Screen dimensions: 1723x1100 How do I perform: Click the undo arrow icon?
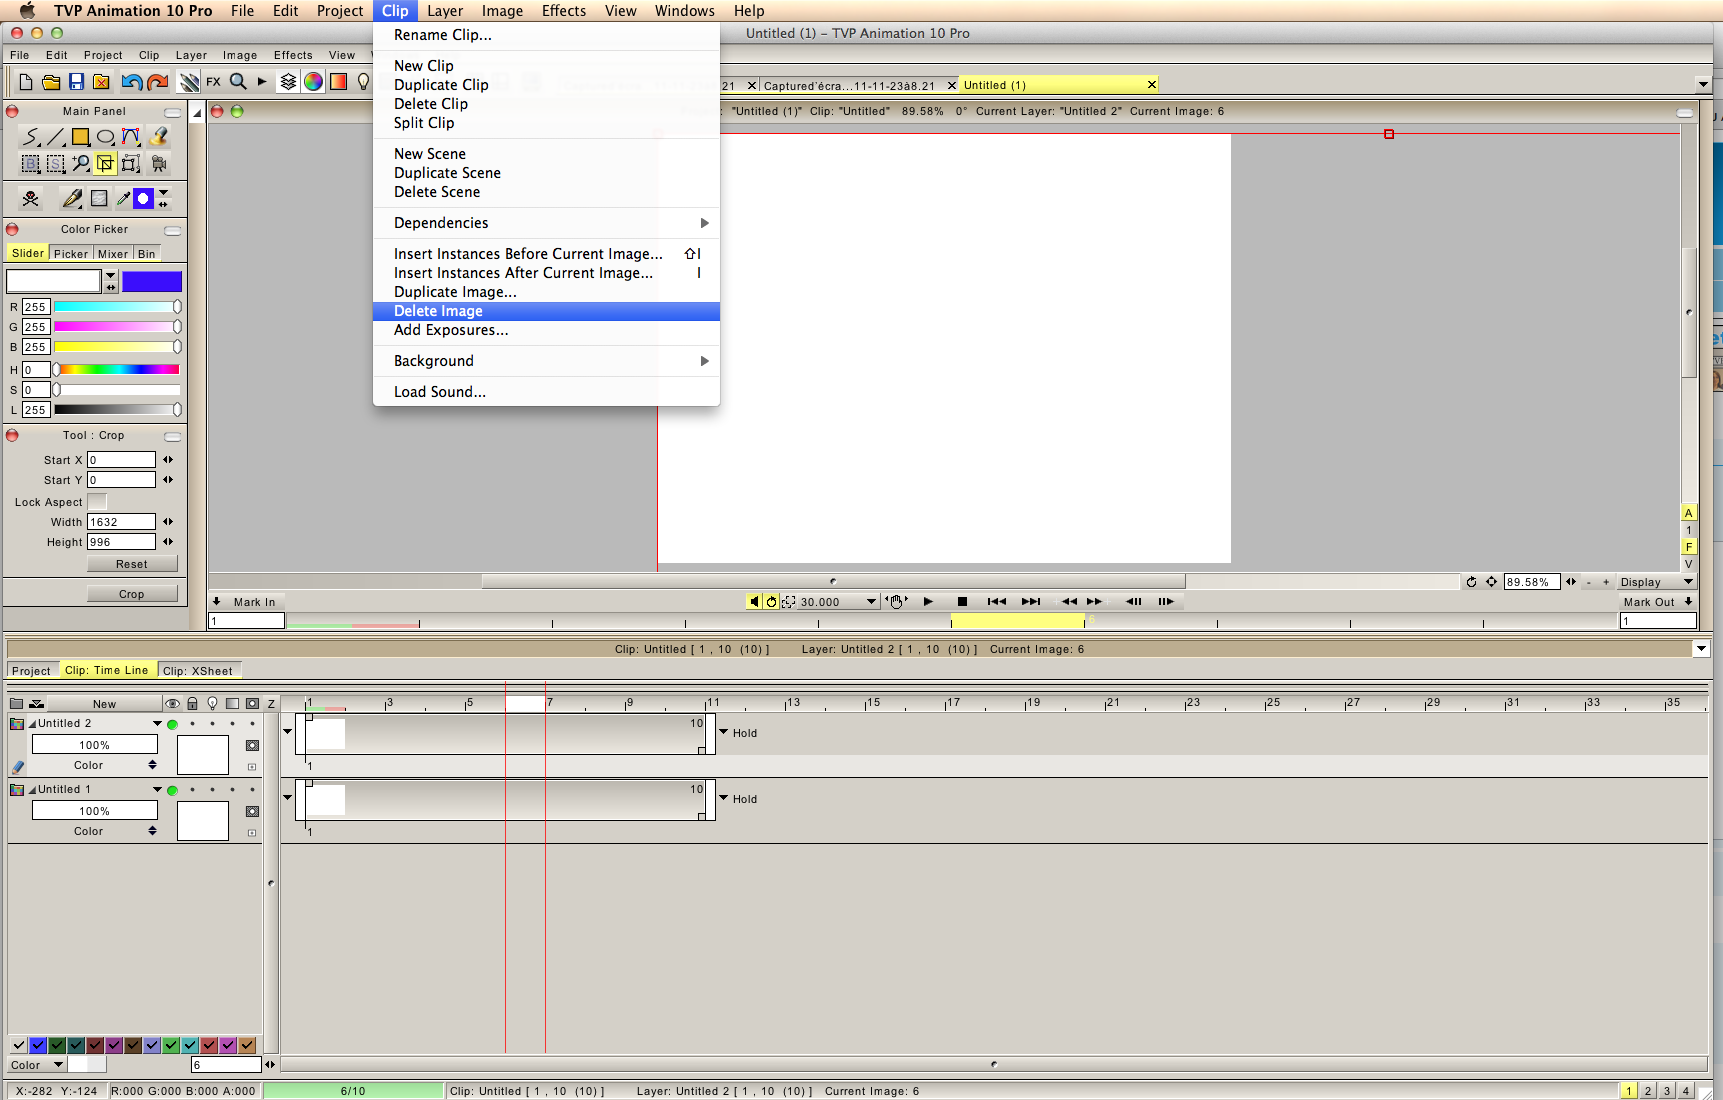coord(131,82)
